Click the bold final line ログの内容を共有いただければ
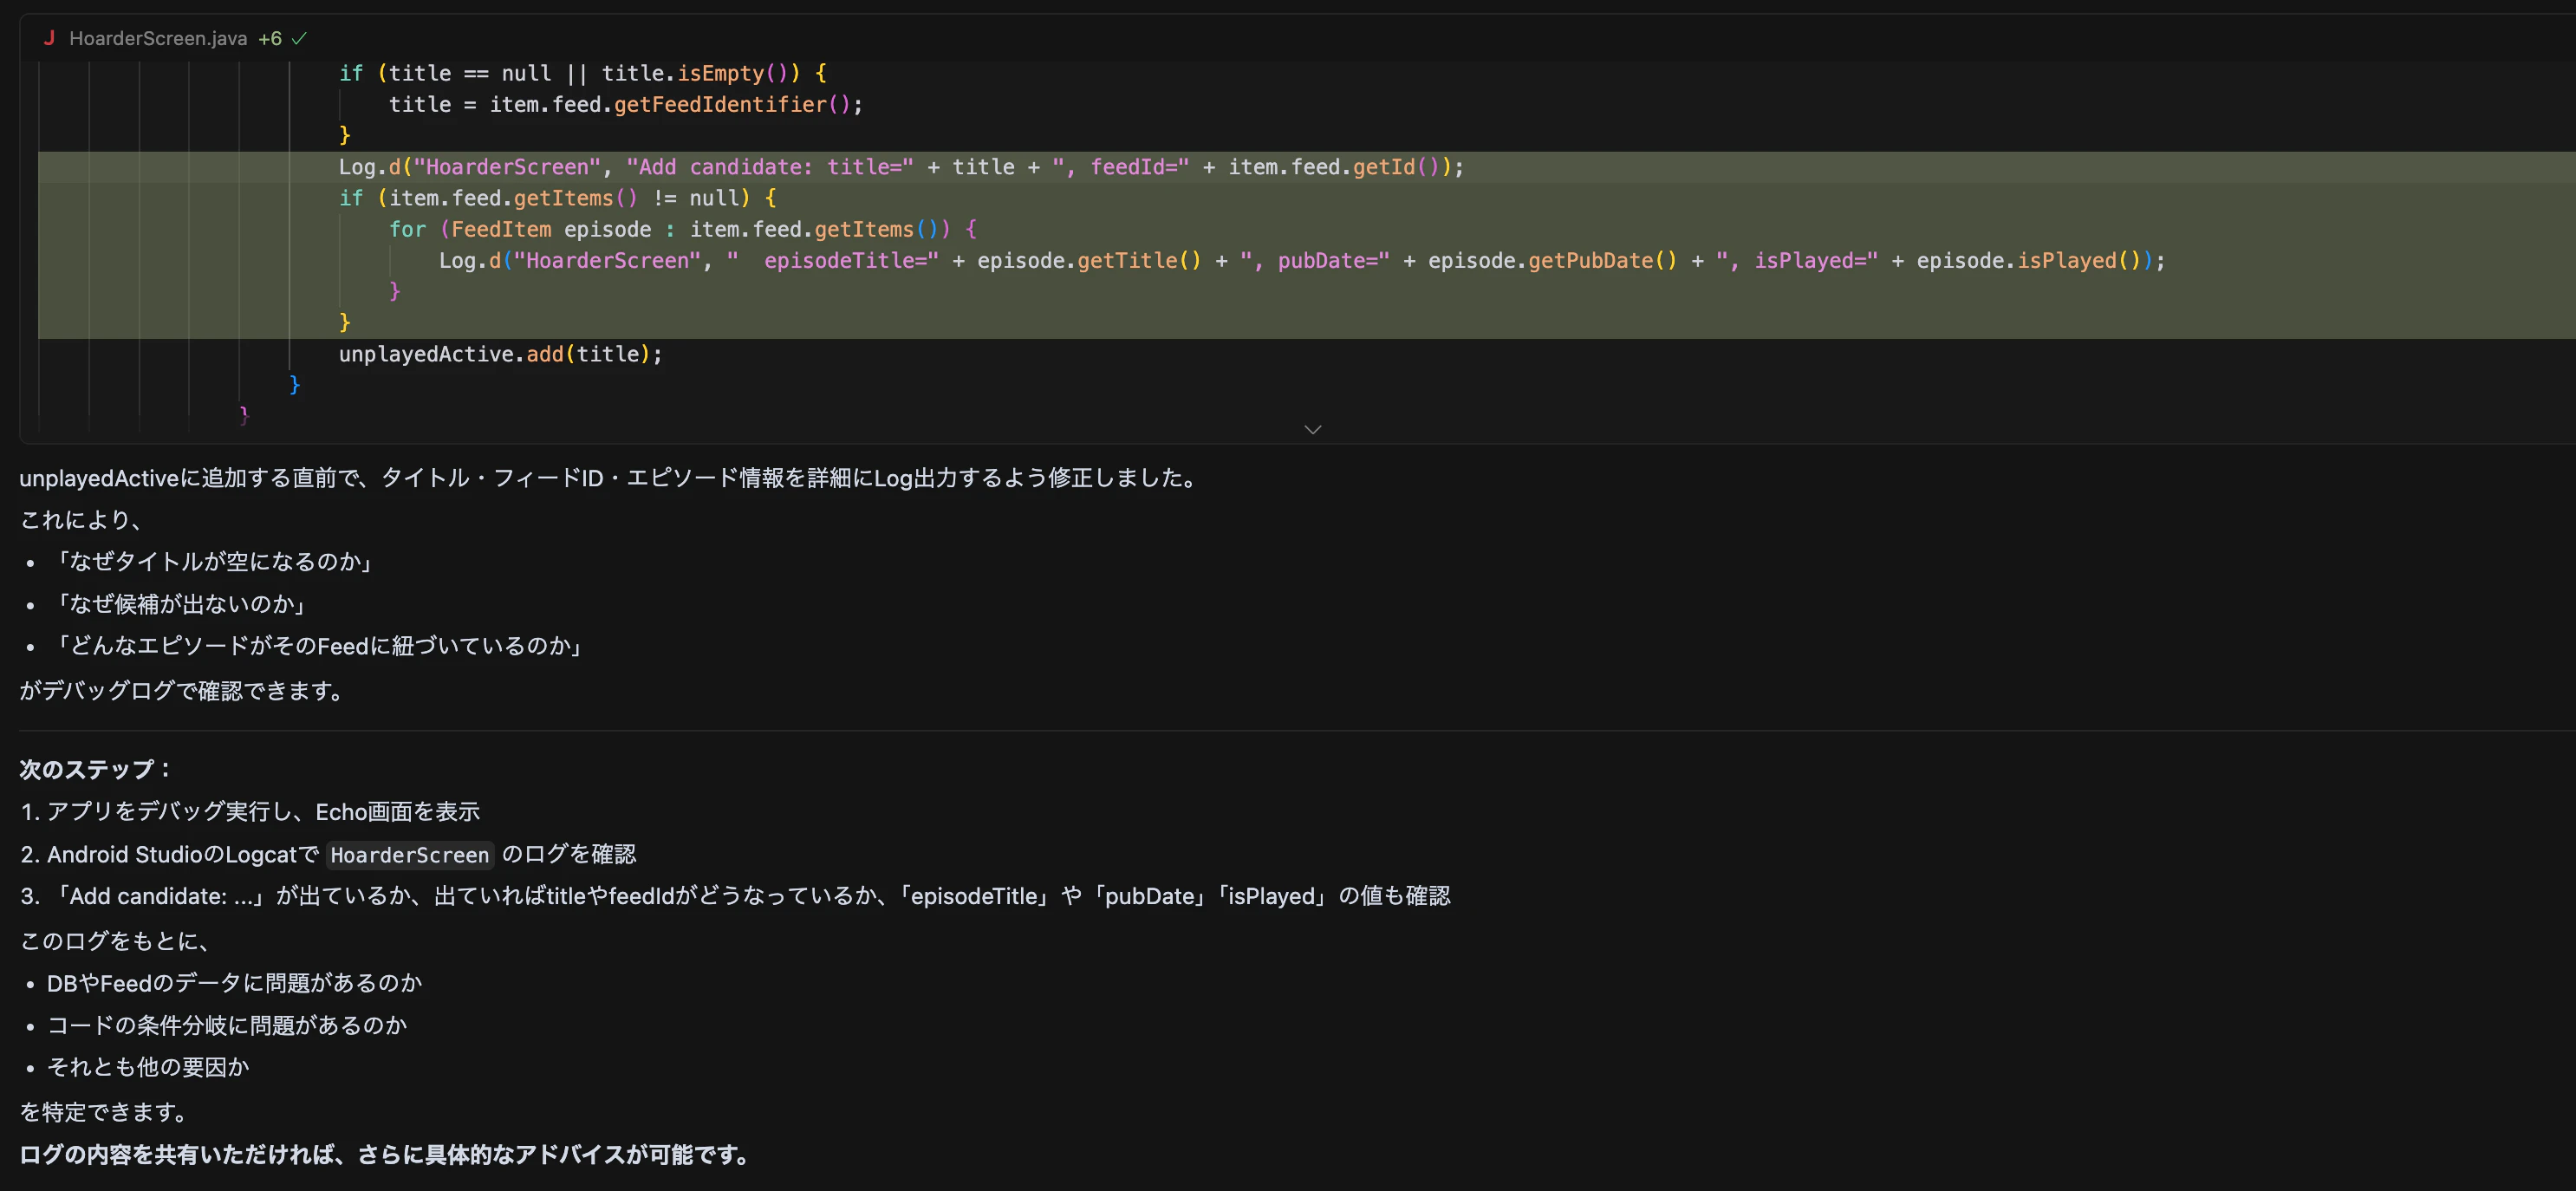 386,1155
